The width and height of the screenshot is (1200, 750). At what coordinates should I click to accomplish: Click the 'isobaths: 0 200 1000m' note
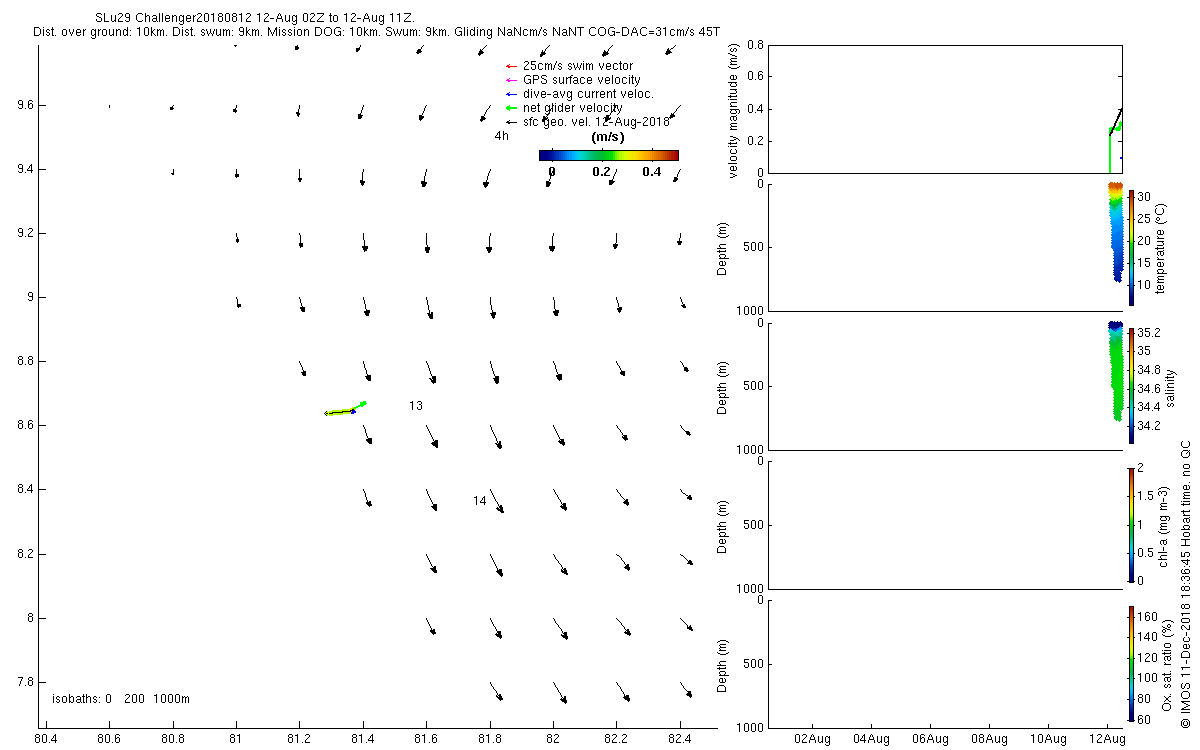coord(121,698)
